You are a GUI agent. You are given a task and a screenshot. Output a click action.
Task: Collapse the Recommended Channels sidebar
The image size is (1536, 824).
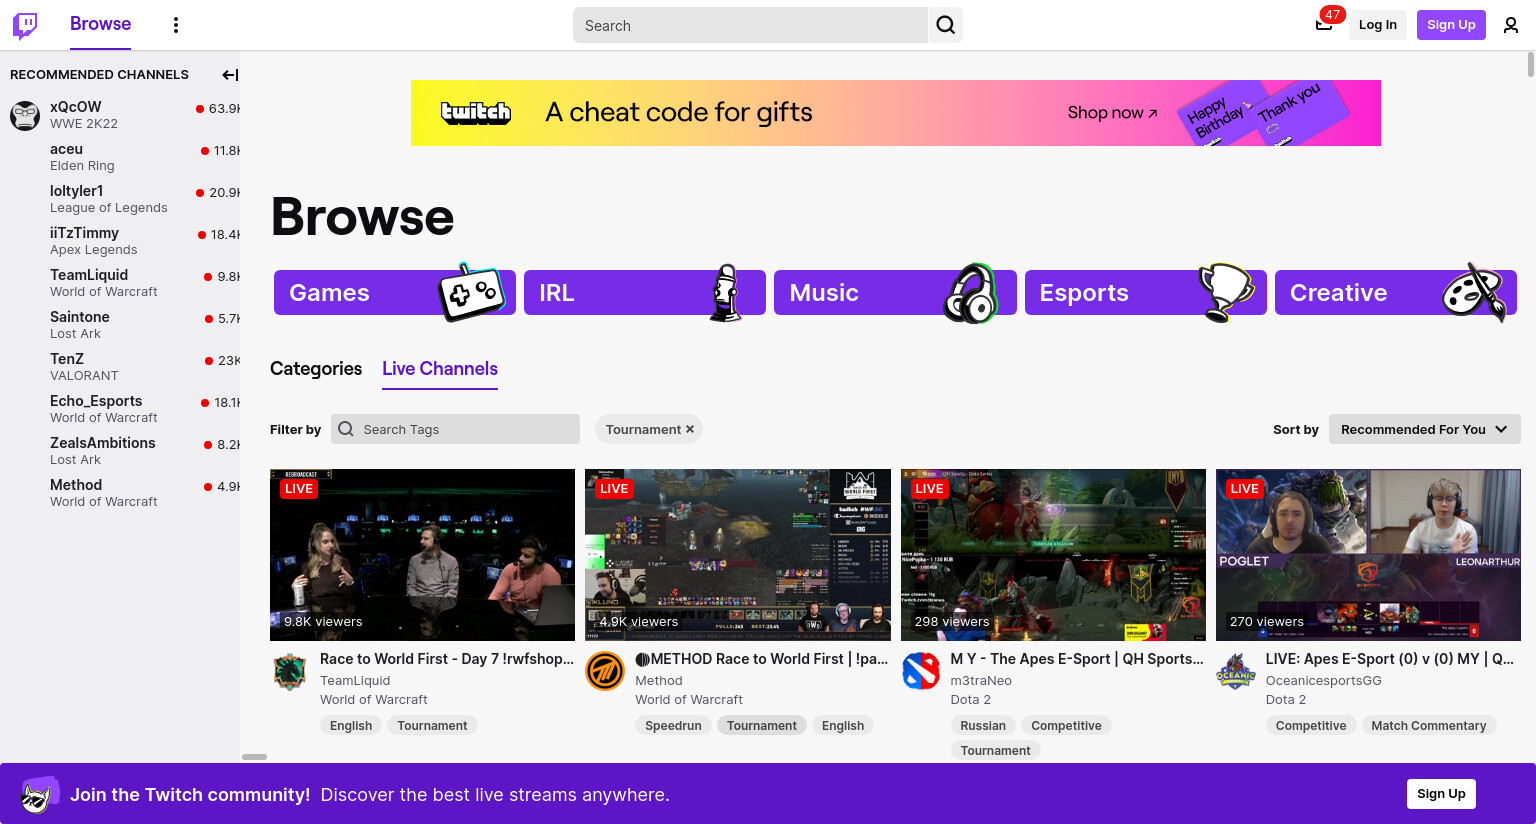tap(230, 75)
